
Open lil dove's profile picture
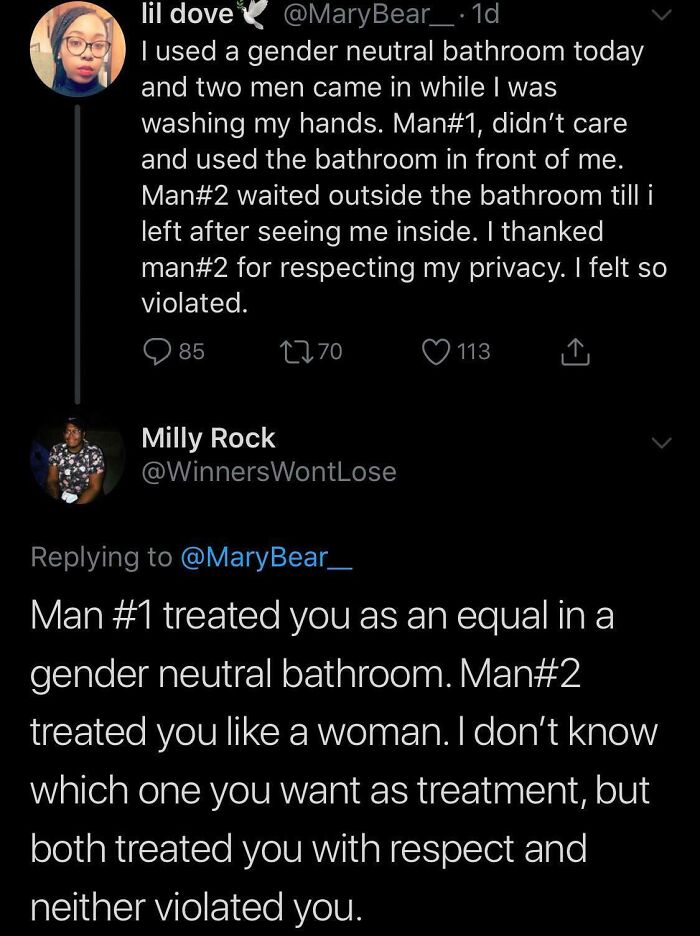click(x=76, y=50)
